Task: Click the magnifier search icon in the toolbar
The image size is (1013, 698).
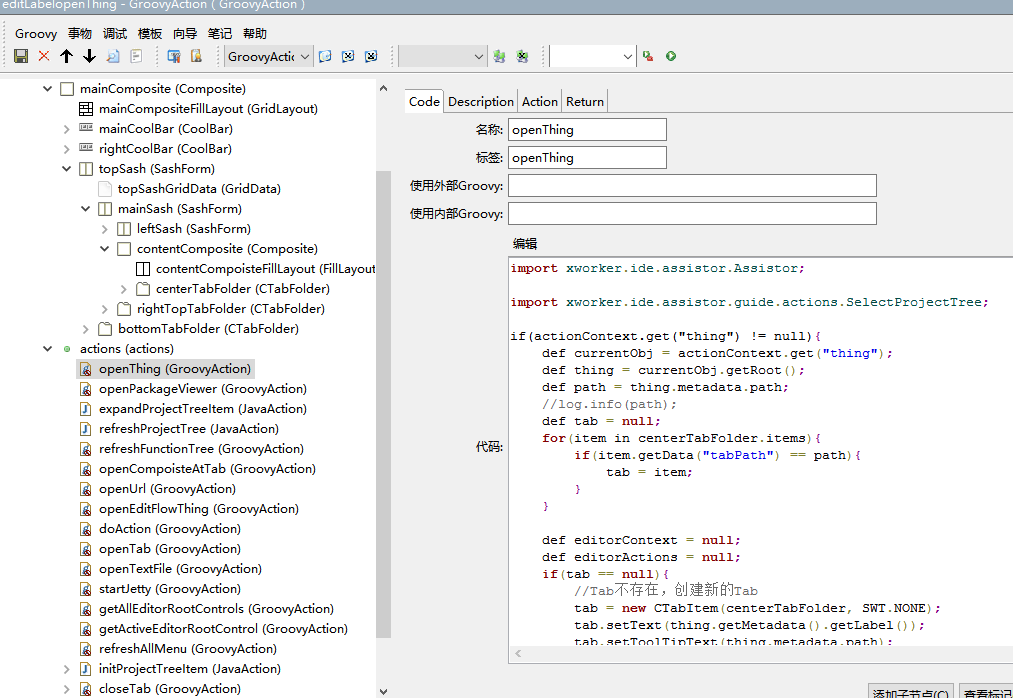Action: point(113,56)
